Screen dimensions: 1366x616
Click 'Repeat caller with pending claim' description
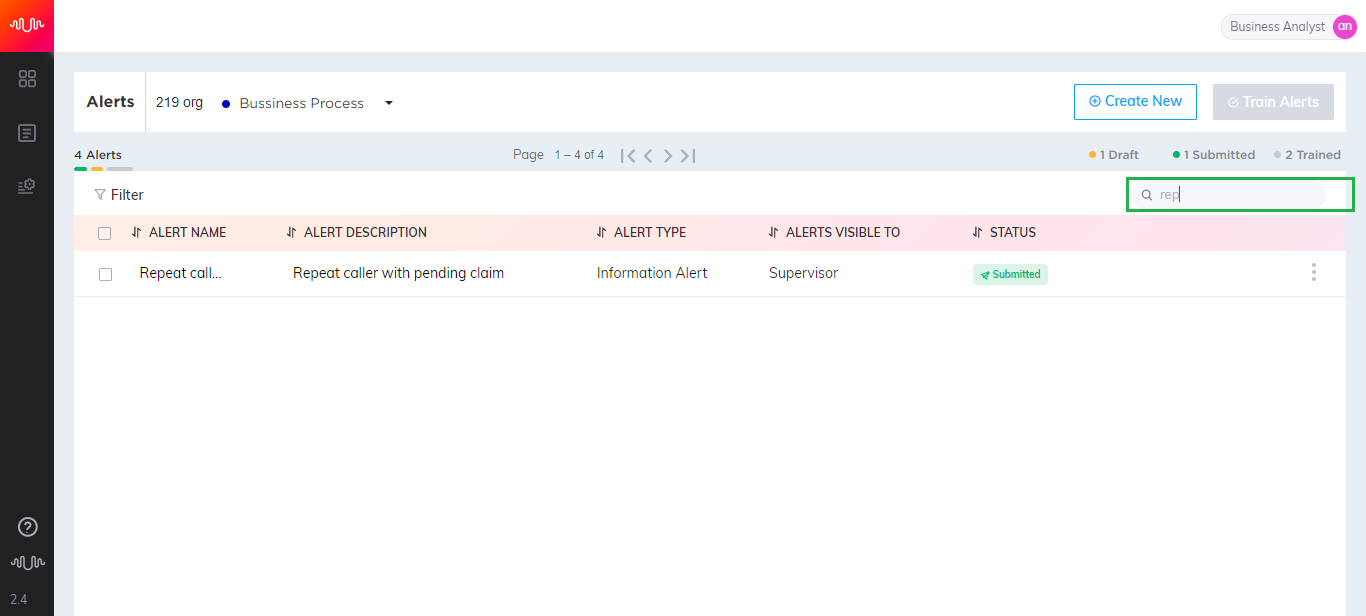(398, 273)
